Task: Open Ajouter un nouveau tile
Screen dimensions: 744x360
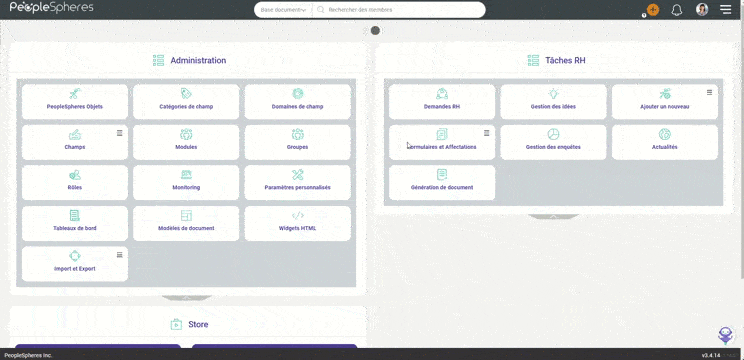Action: (665, 102)
